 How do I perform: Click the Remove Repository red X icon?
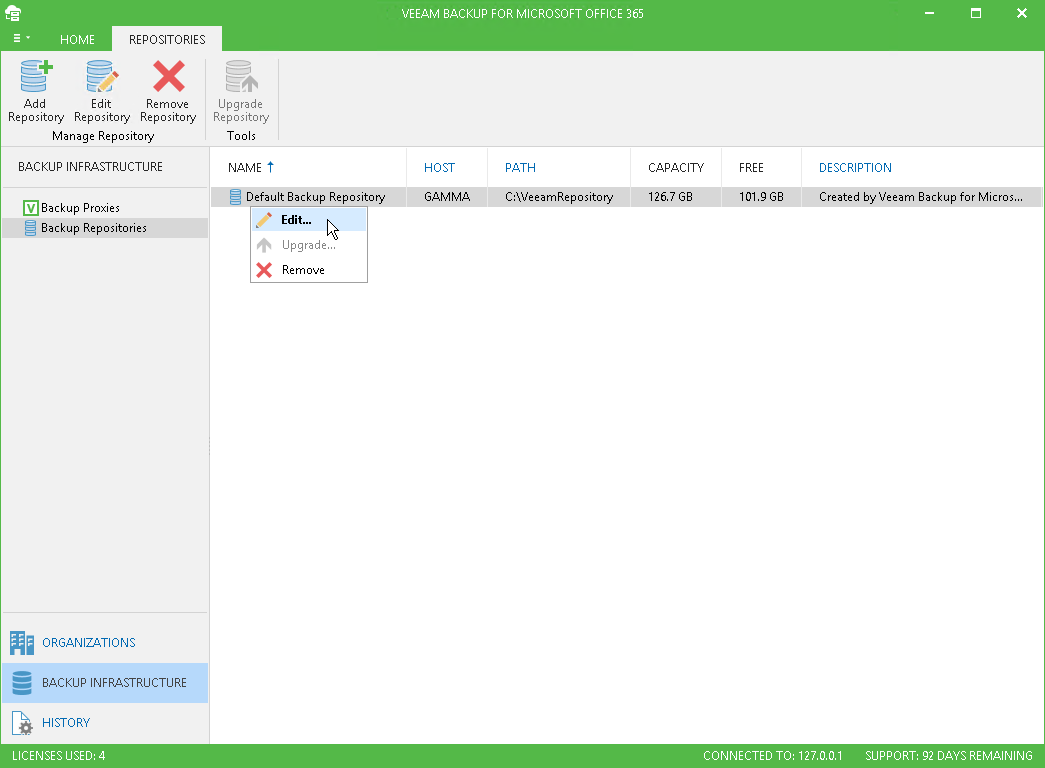[x=169, y=76]
